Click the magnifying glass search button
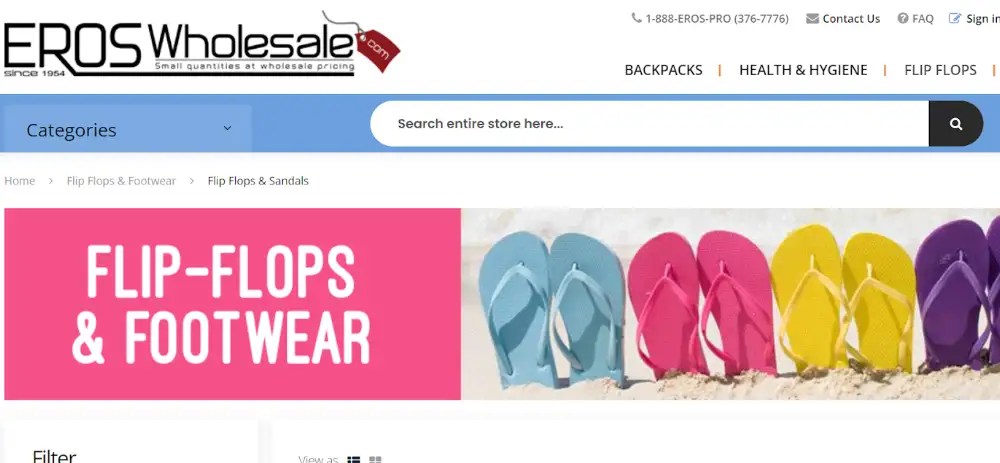The width and height of the screenshot is (1000, 463). coord(955,124)
